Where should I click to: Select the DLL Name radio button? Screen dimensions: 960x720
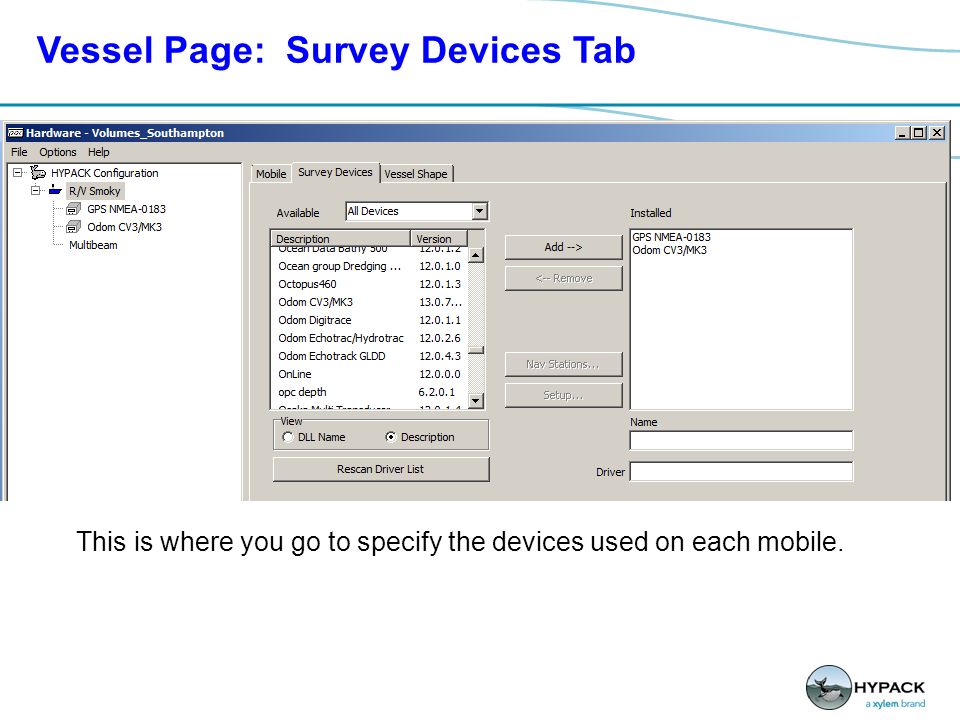click(x=288, y=437)
